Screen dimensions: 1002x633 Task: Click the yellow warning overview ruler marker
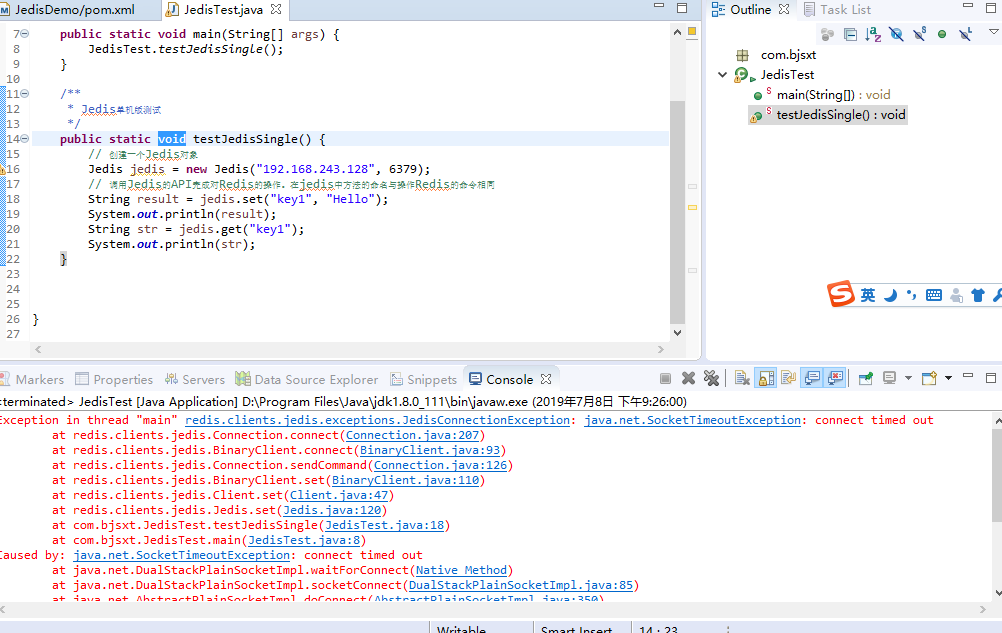692,208
